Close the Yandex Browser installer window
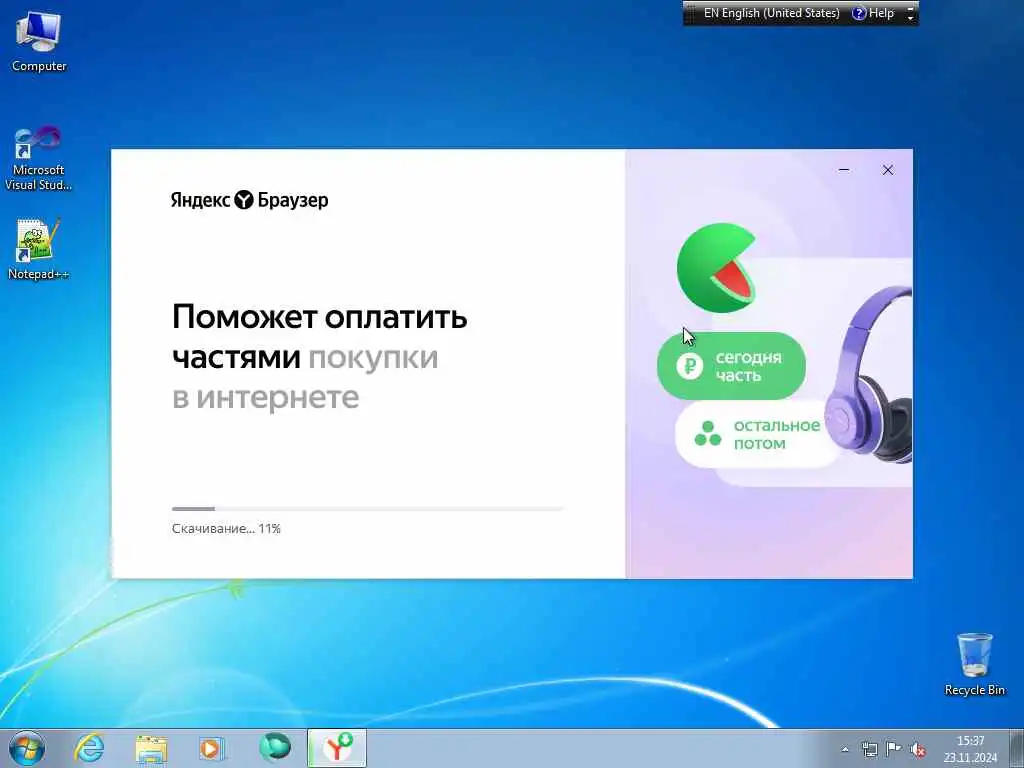The image size is (1024, 768). tap(888, 170)
